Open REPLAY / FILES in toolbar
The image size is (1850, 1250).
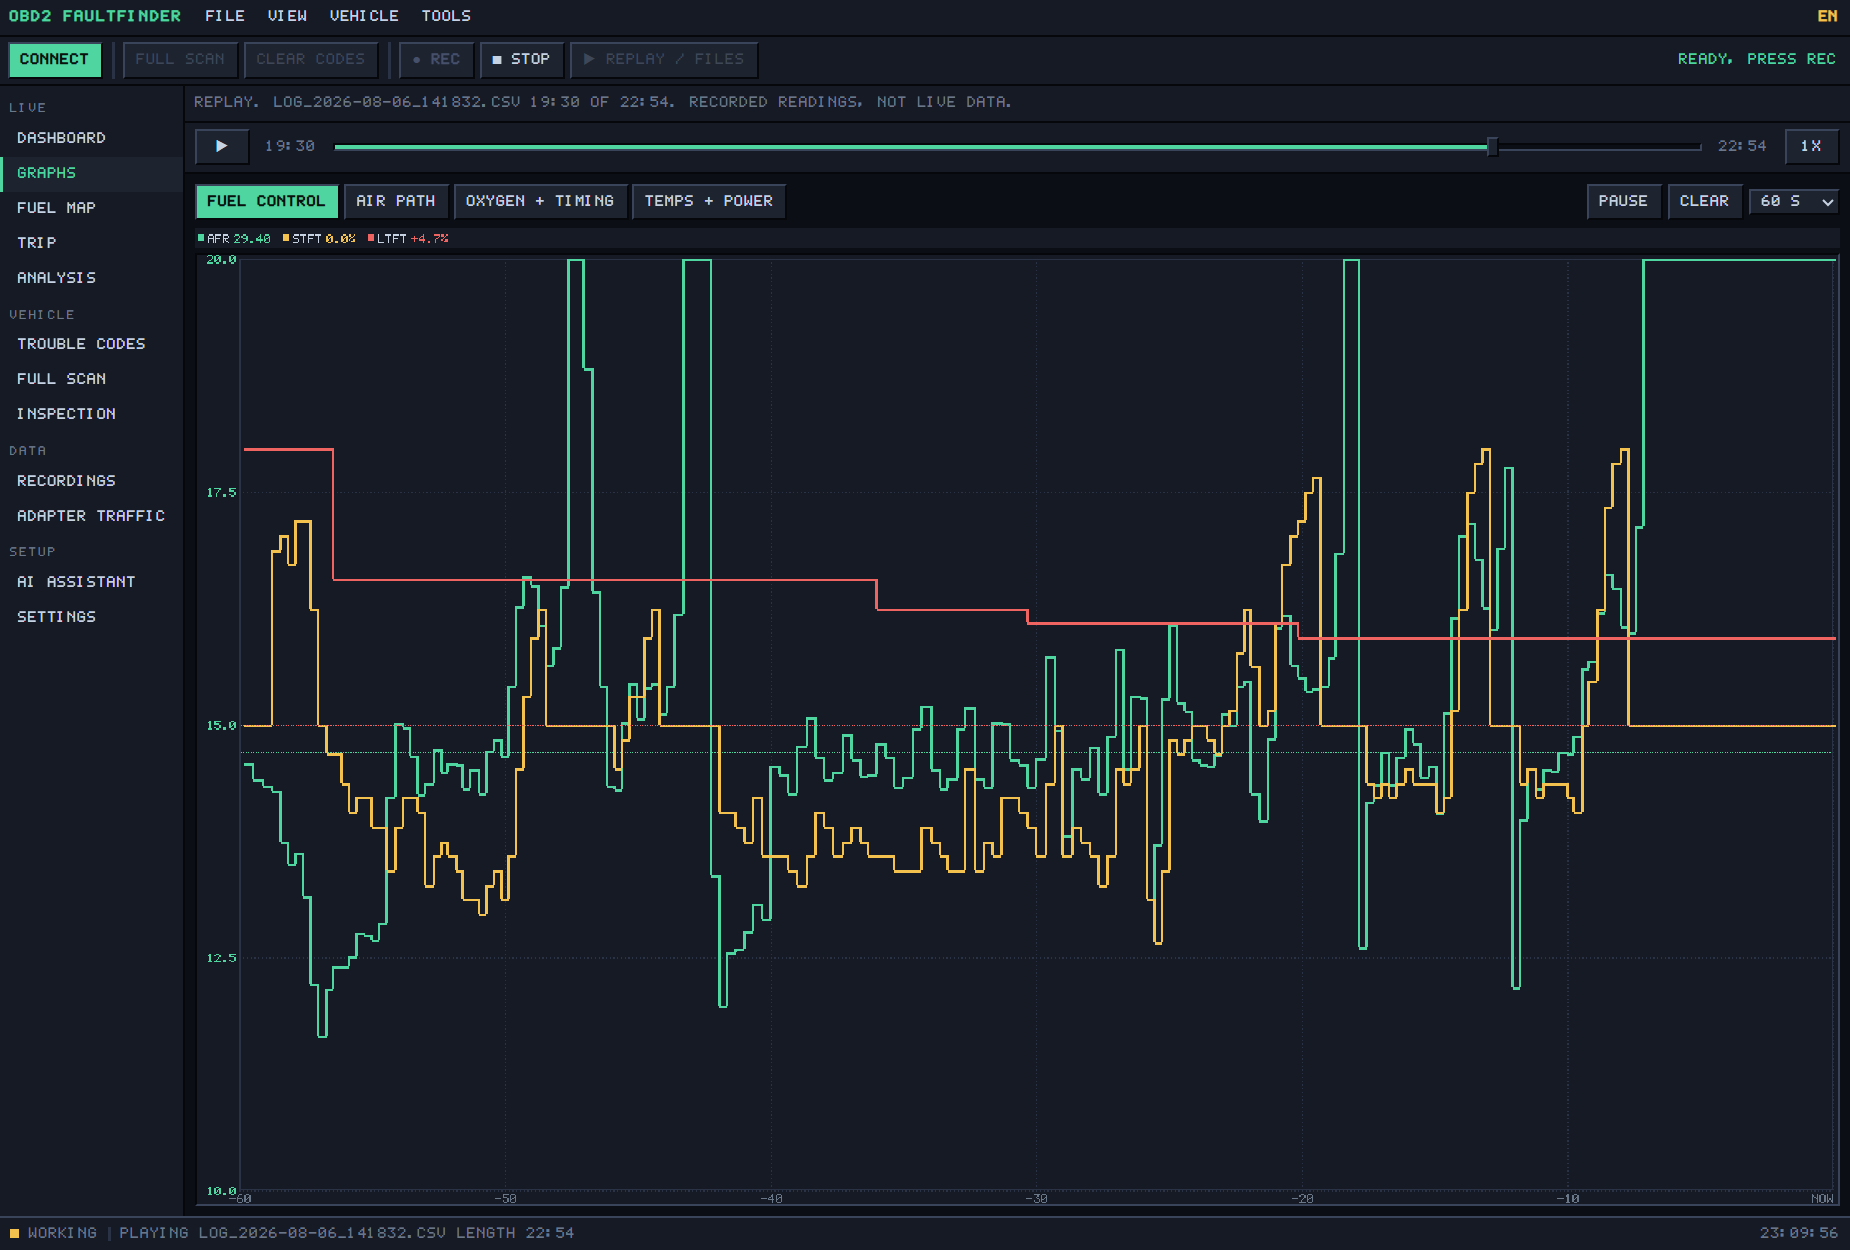[x=664, y=60]
